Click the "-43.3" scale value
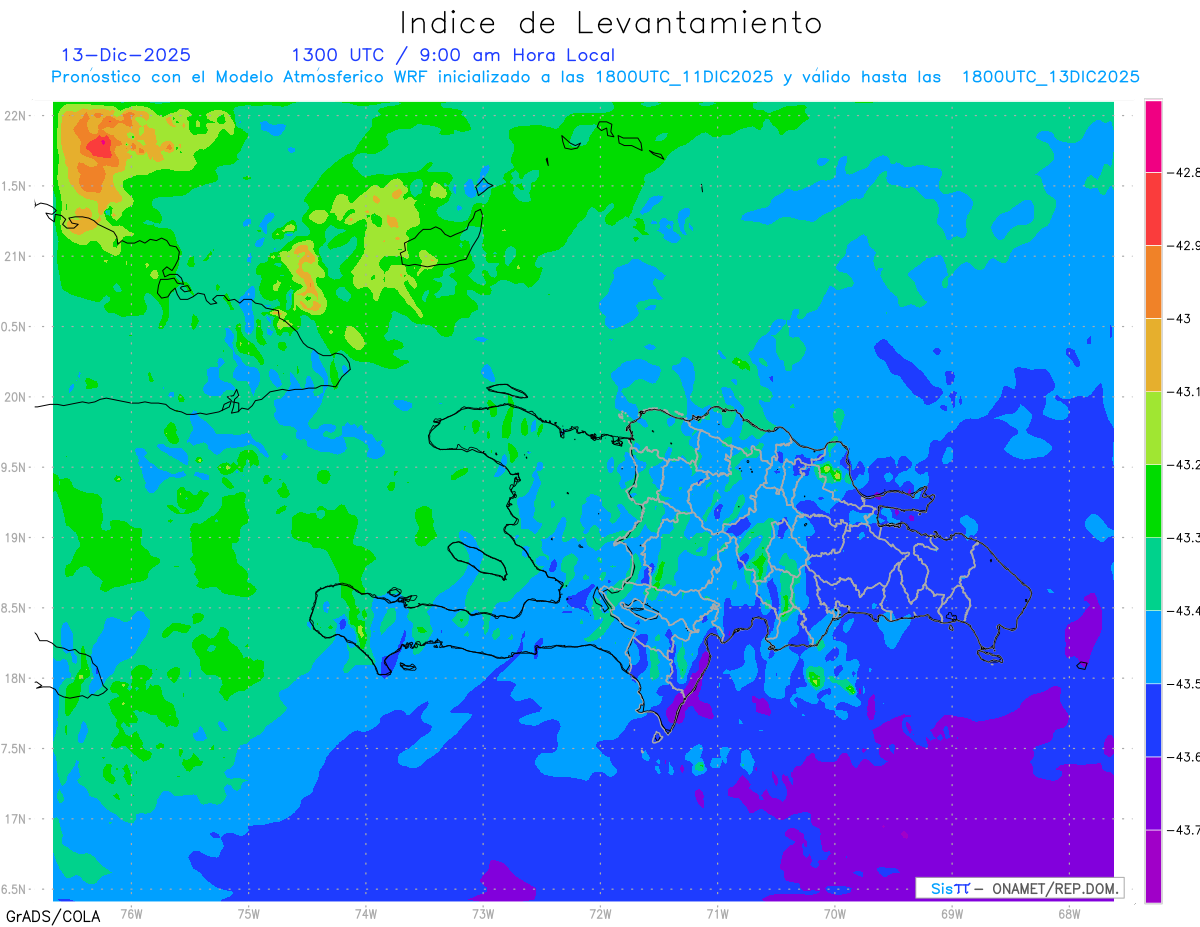Image resolution: width=1200 pixels, height=927 pixels. [1183, 538]
